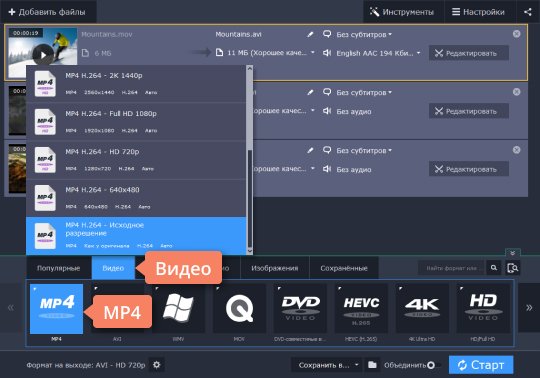This screenshot has width=540, height=378.
Task: Expand the third file's quality dropdown arrow
Action: click(313, 168)
